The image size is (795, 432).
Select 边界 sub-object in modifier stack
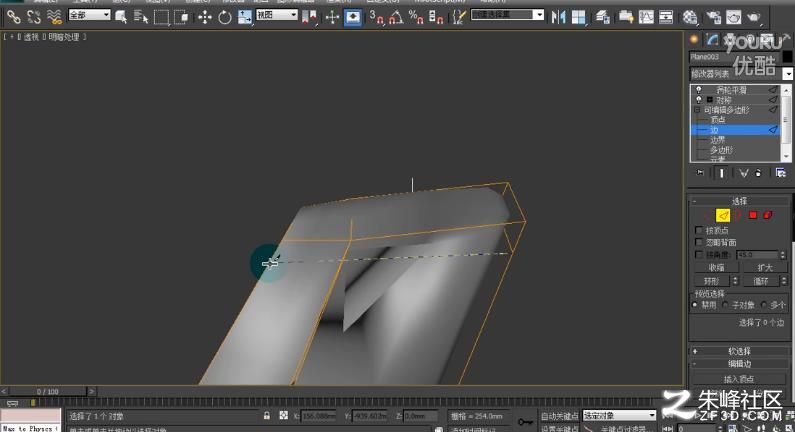pyautogui.click(x=717, y=140)
